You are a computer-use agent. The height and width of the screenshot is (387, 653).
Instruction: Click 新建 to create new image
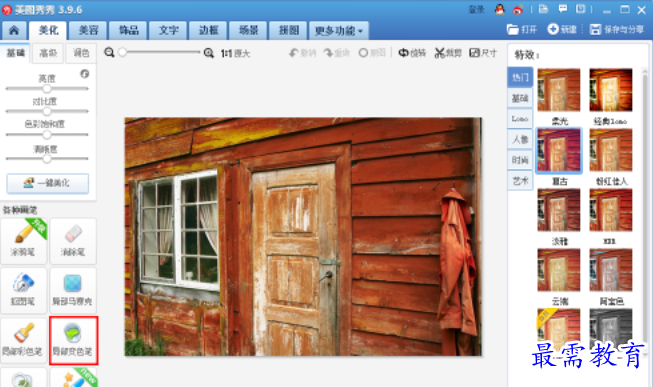(562, 29)
